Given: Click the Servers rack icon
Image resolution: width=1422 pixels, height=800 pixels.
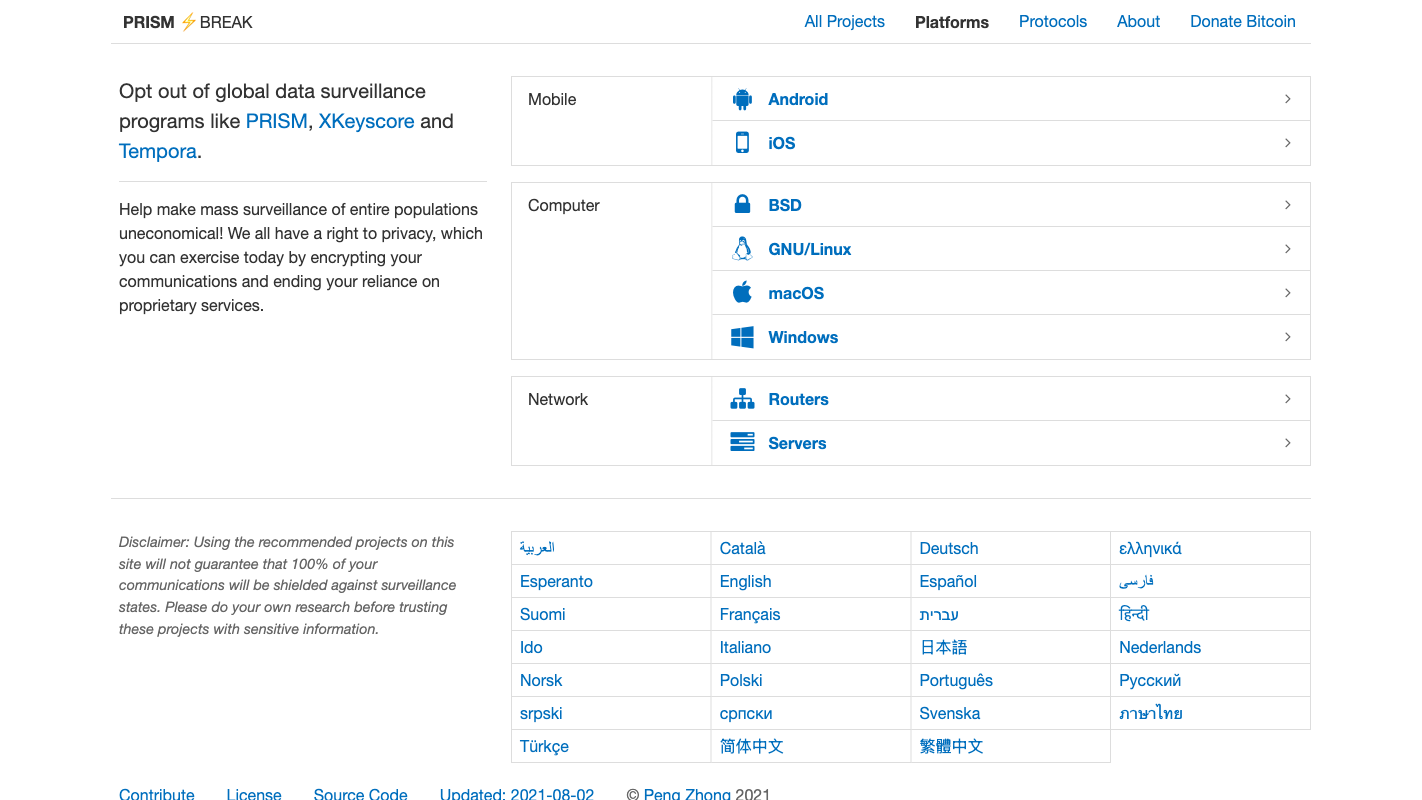Looking at the screenshot, I should point(742,442).
